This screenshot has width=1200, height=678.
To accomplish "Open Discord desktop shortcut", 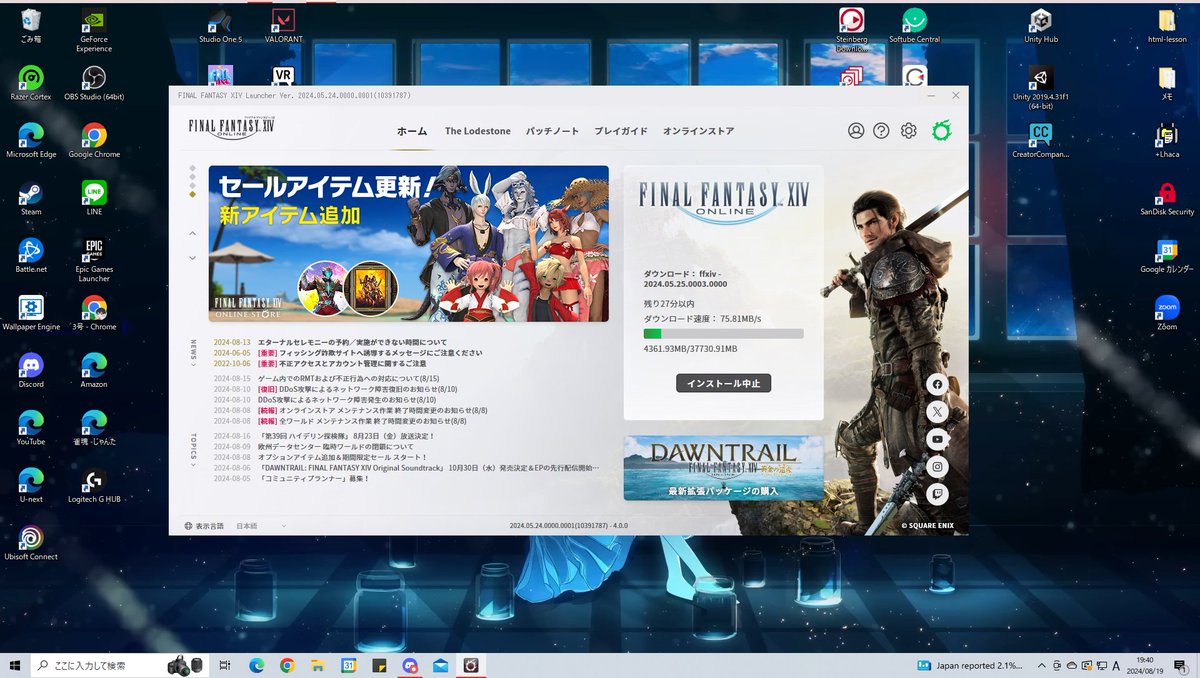I will coord(31,369).
